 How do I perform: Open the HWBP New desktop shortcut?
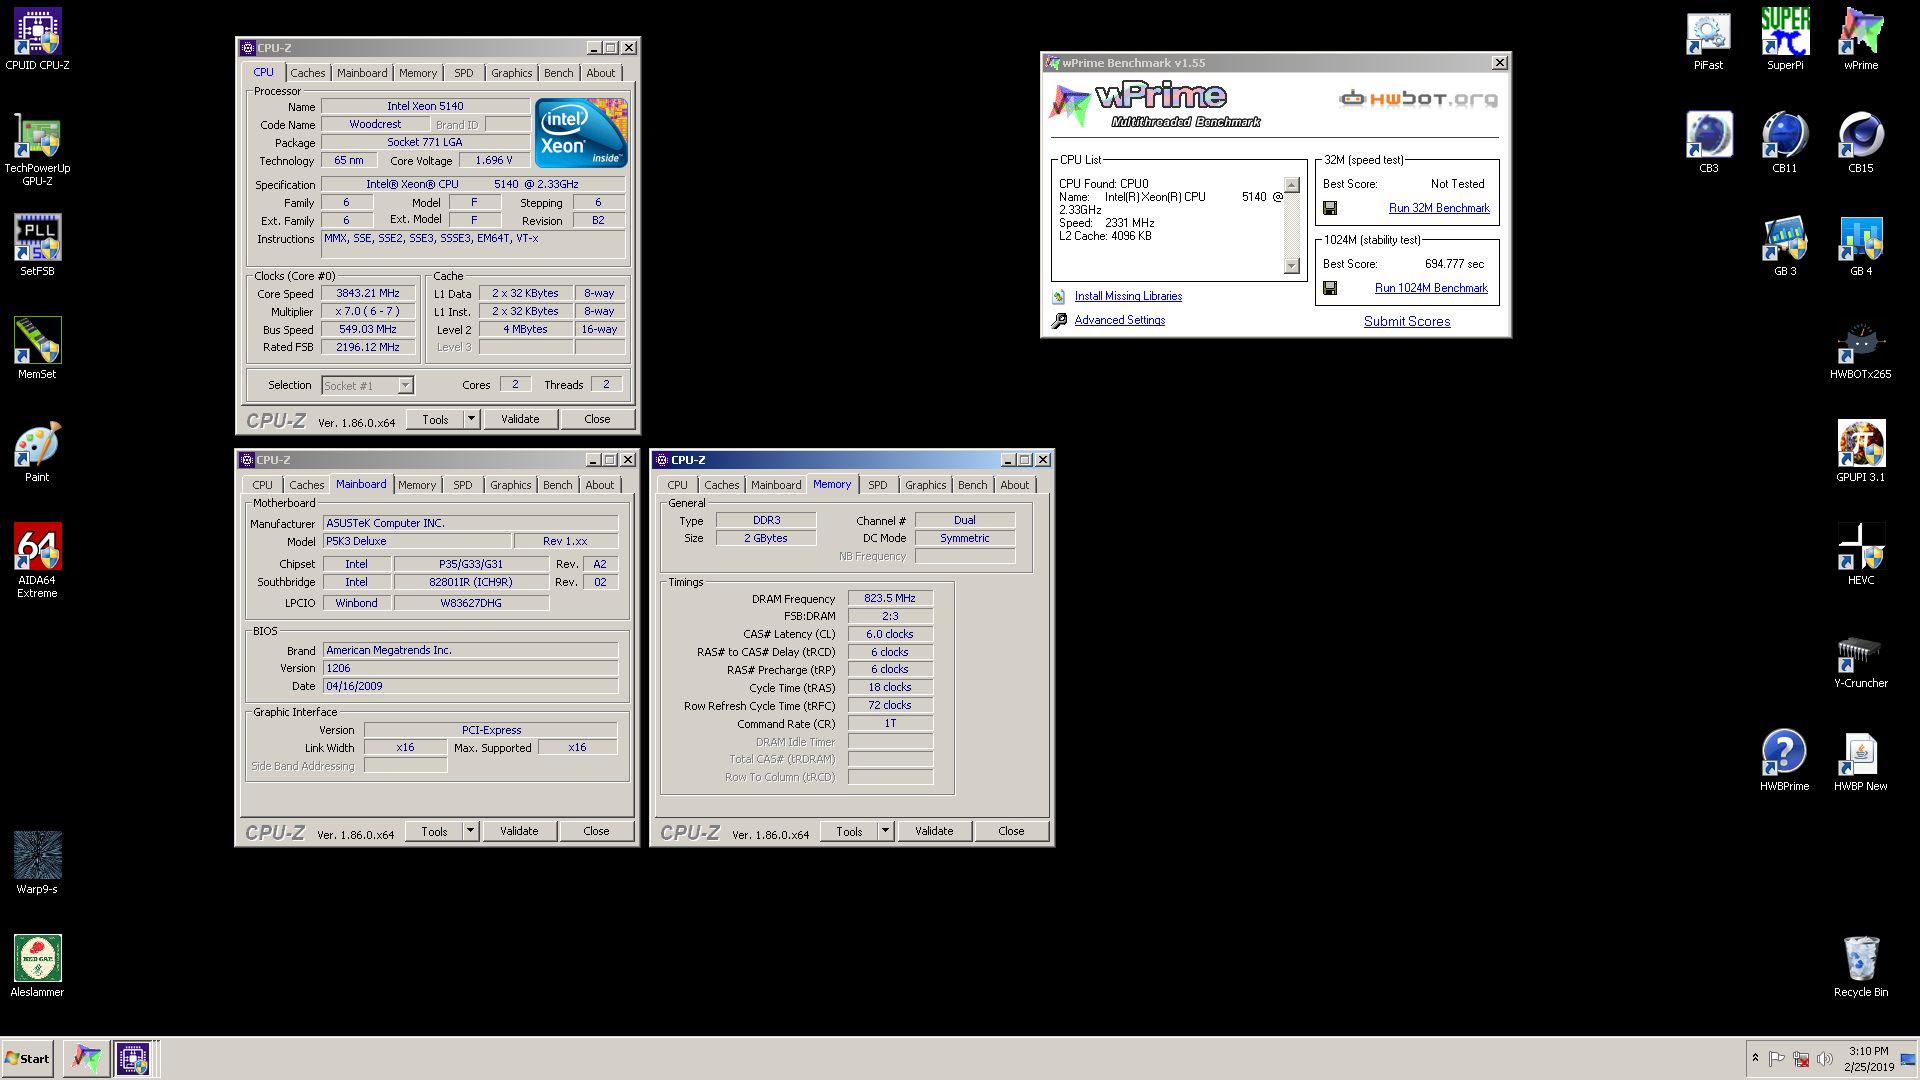1861,761
